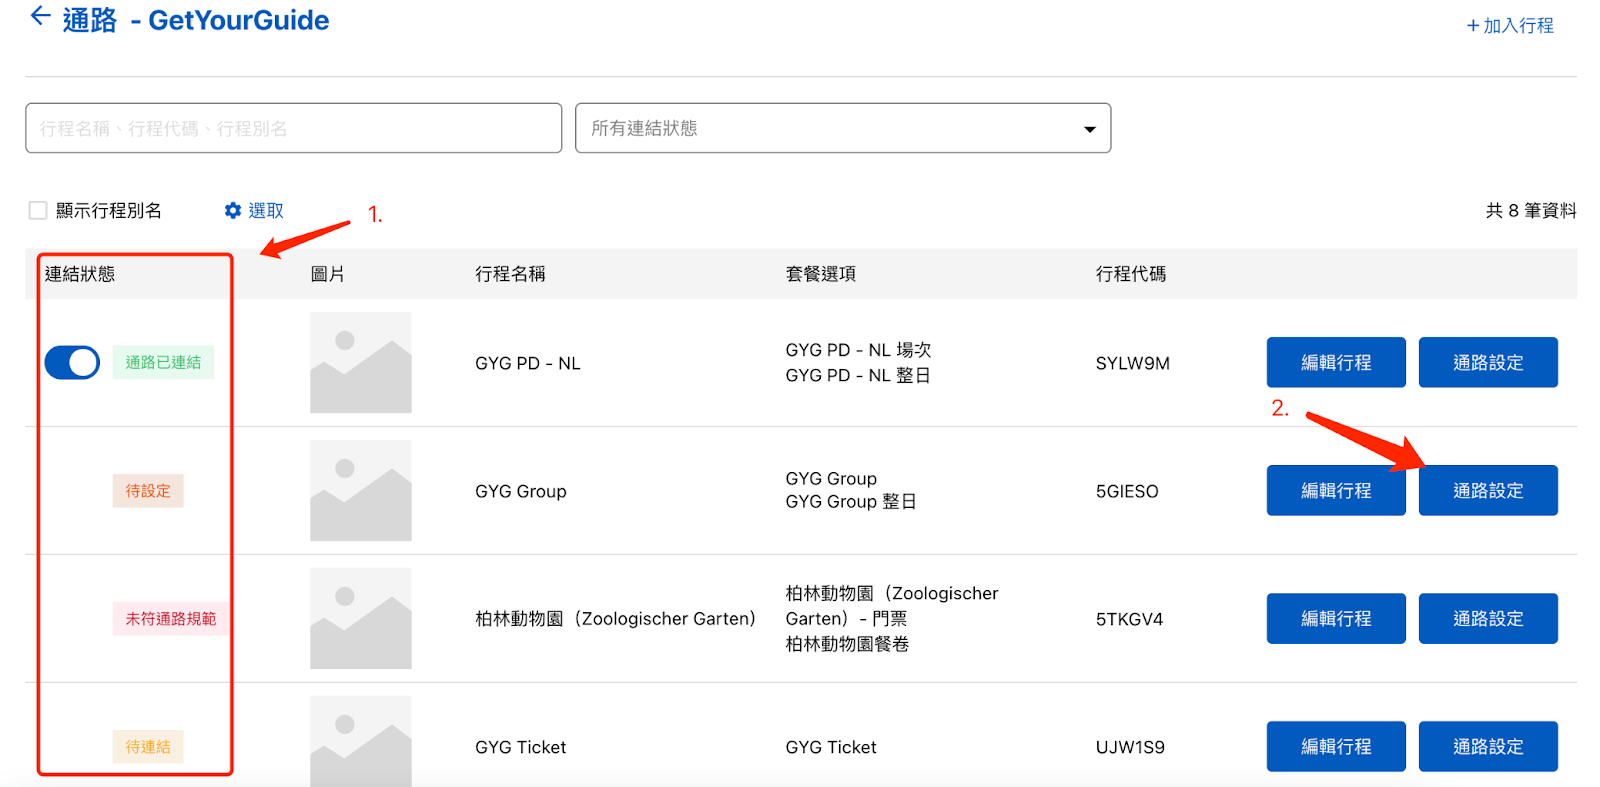Click 編輯行程 for GYG PD - NL
The height and width of the screenshot is (787, 1600).
coord(1336,362)
